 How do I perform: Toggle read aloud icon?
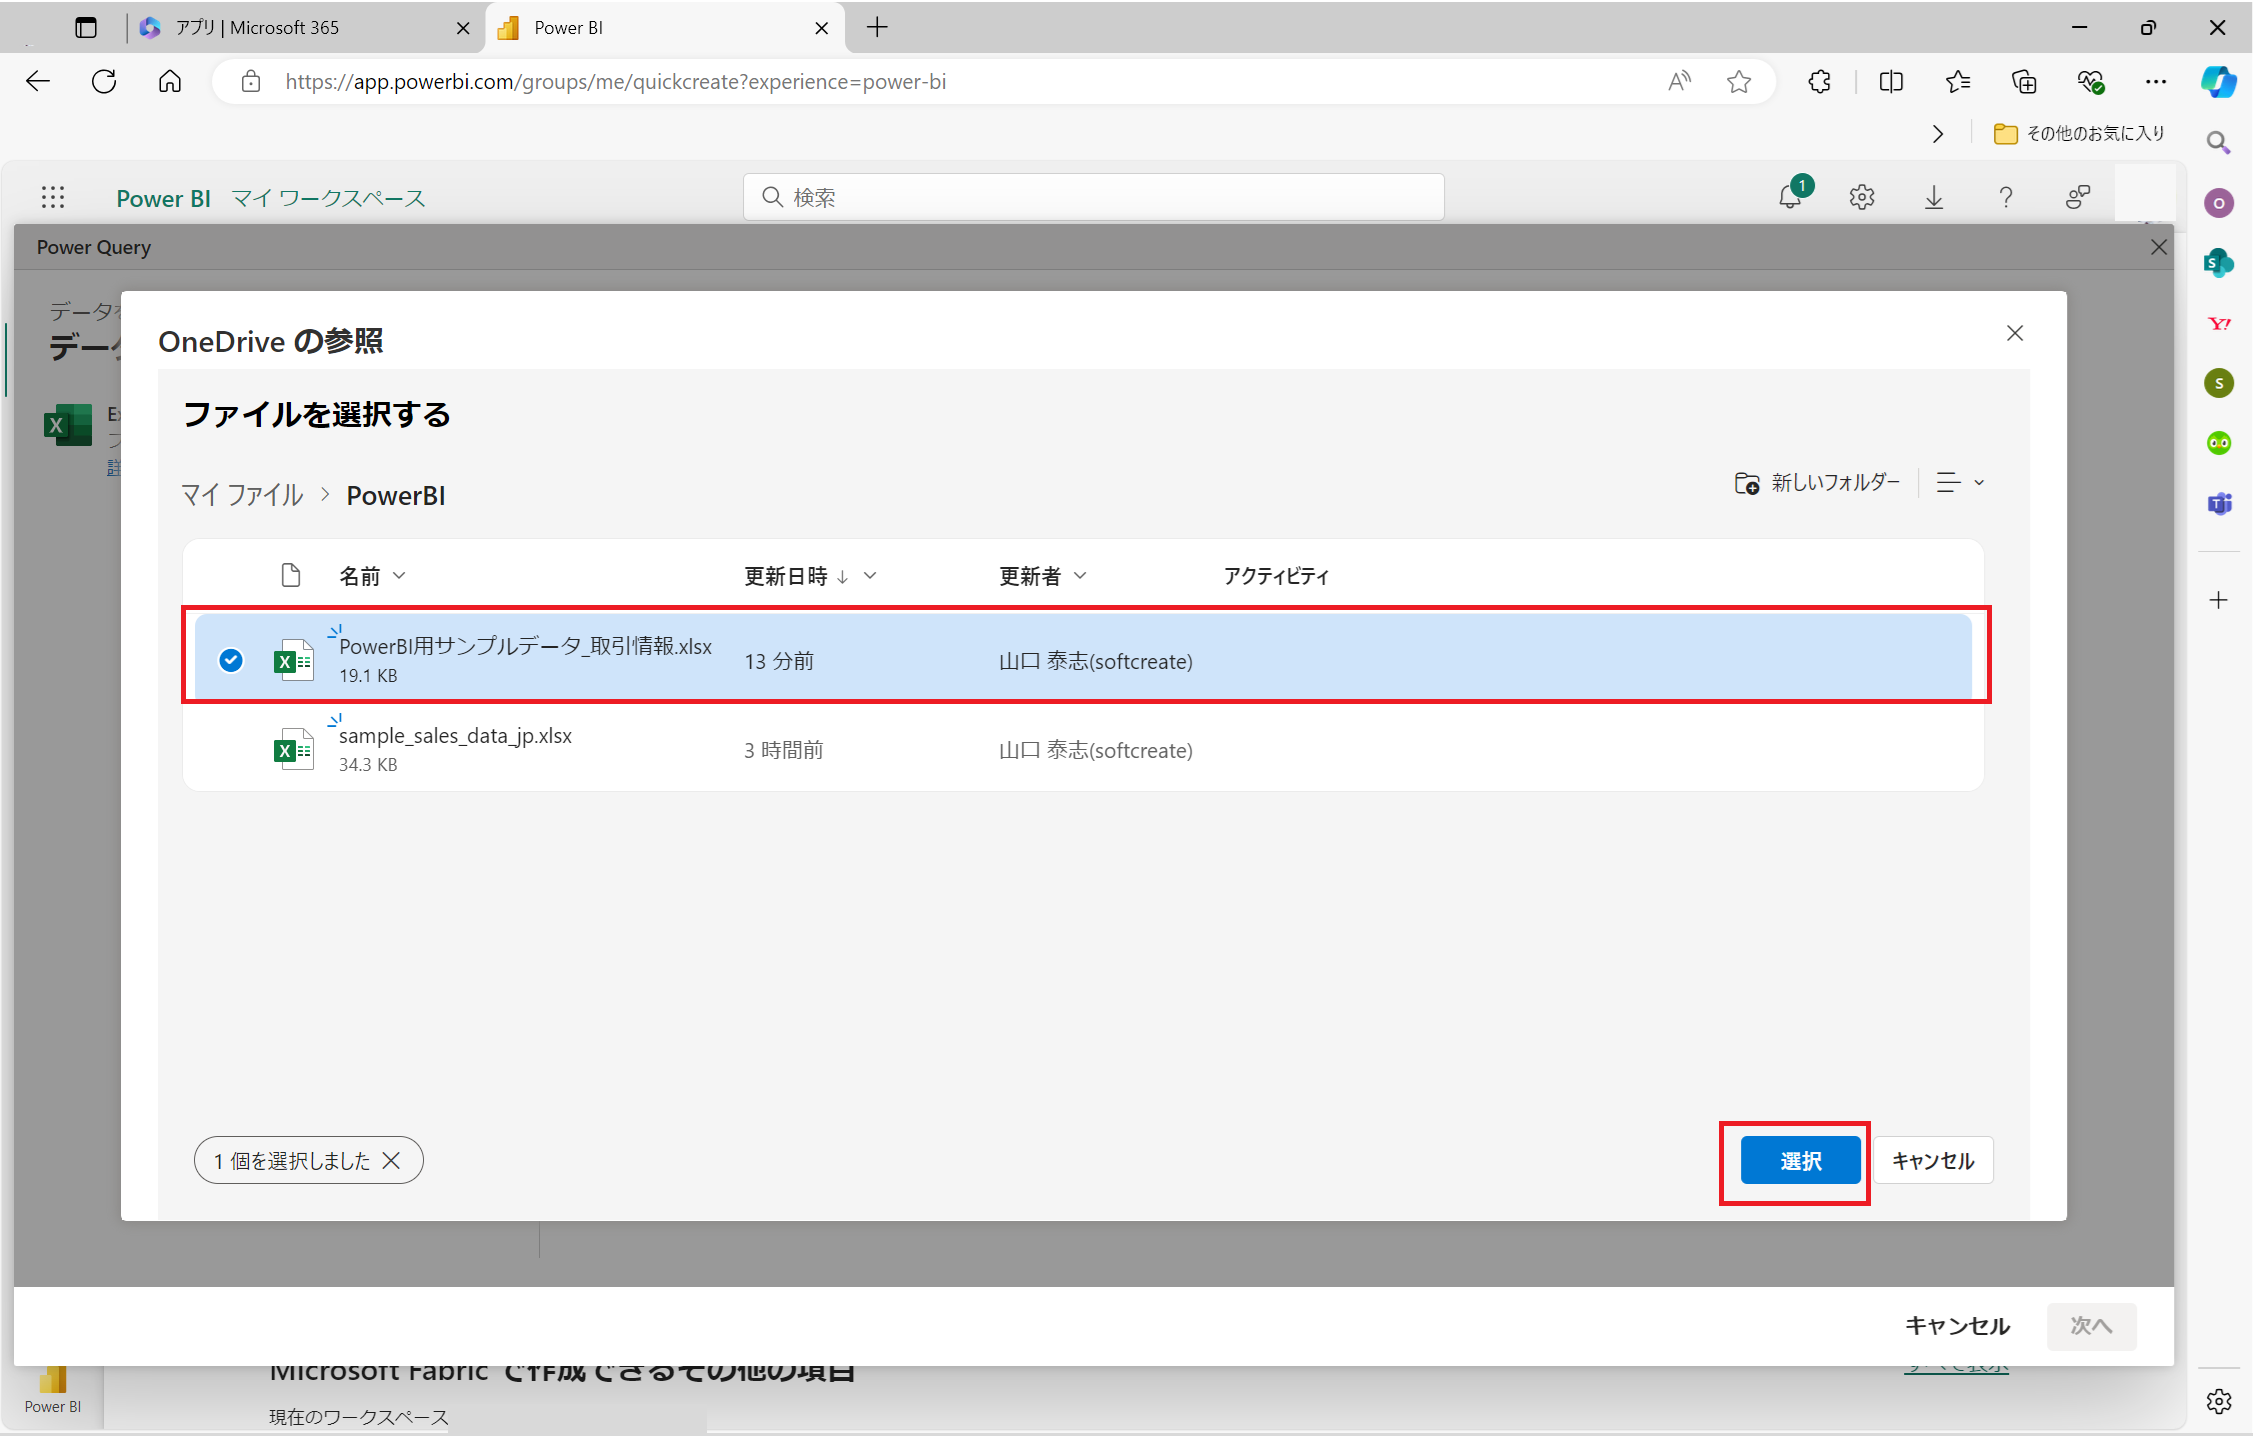click(1679, 82)
